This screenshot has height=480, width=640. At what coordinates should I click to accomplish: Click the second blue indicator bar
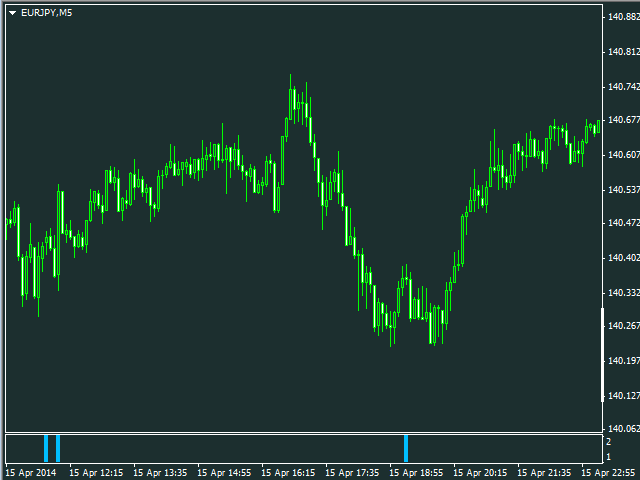[58, 449]
